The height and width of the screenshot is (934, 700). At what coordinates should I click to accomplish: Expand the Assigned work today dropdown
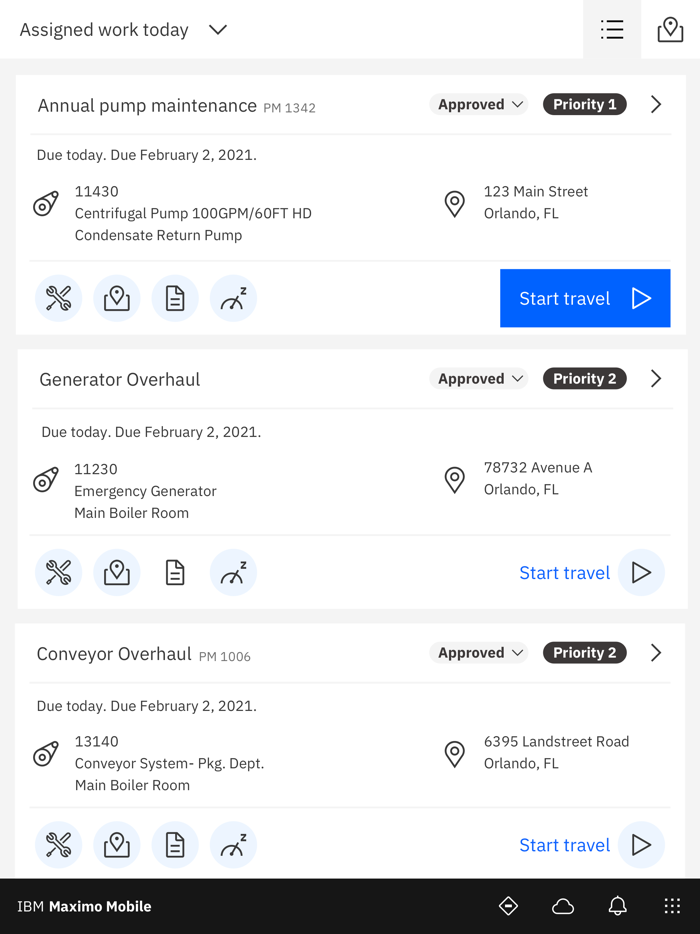pyautogui.click(x=218, y=30)
